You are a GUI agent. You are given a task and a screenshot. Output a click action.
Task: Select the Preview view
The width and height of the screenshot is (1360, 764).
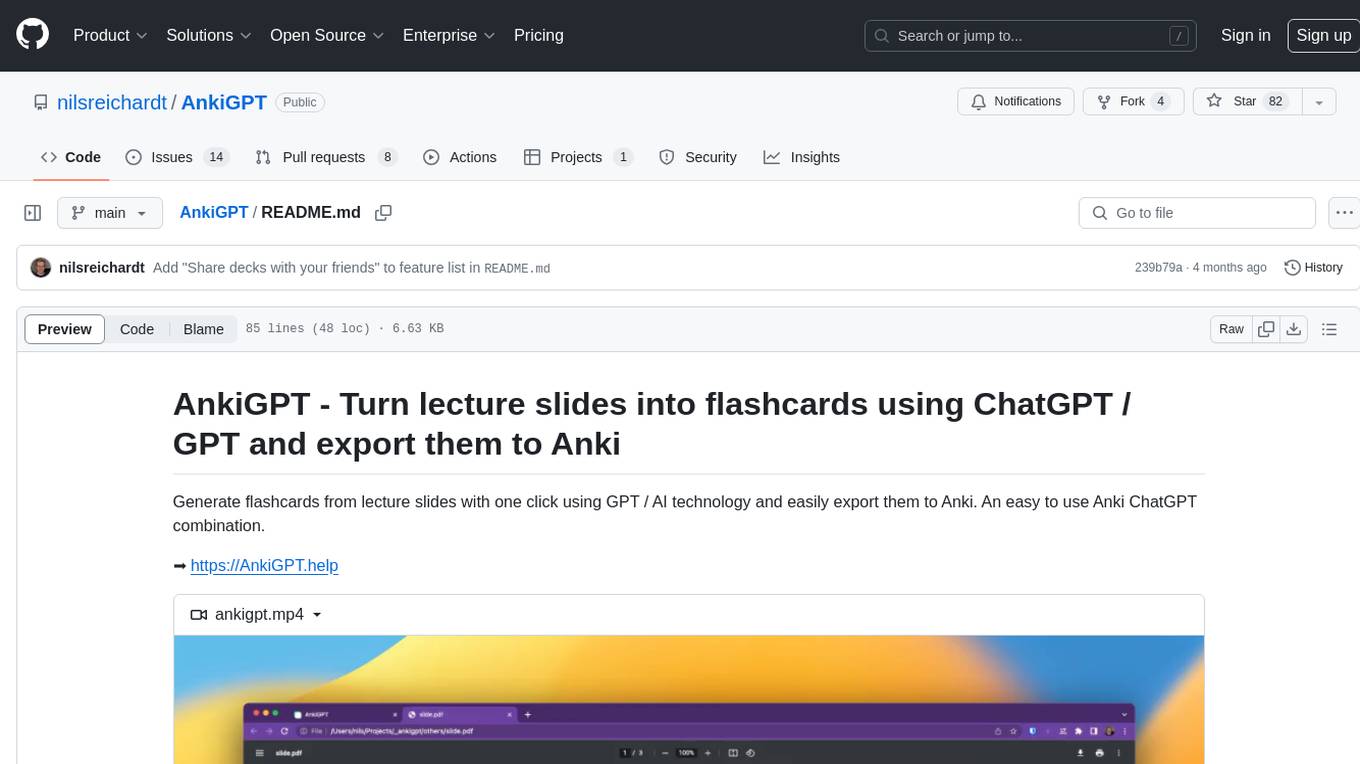pyautogui.click(x=65, y=329)
